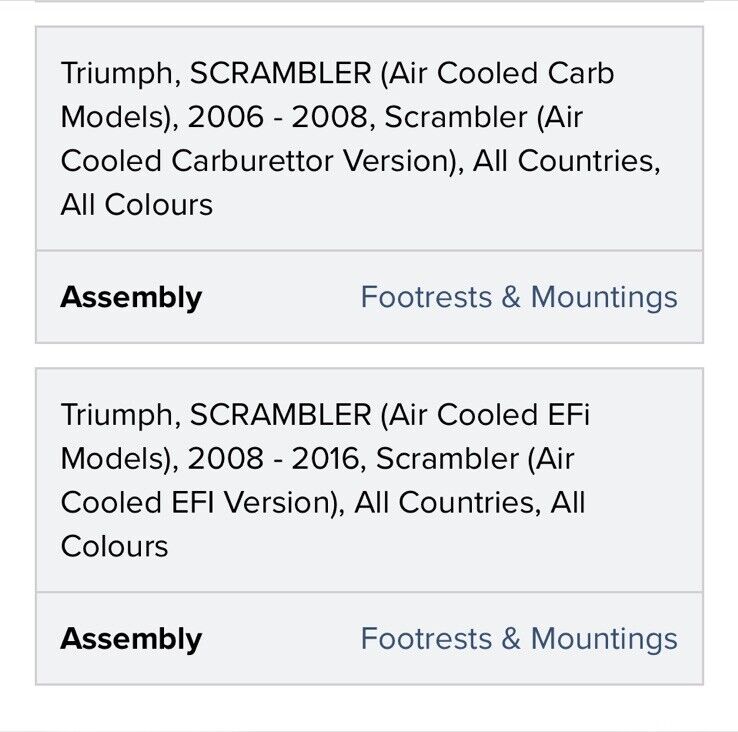
Task: Click "Scrambler (Air" after 2008 - 2016
Action: tap(475, 459)
